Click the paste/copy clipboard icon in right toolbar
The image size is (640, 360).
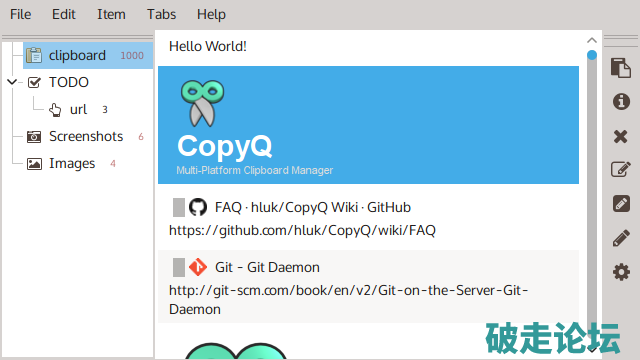coord(621,68)
